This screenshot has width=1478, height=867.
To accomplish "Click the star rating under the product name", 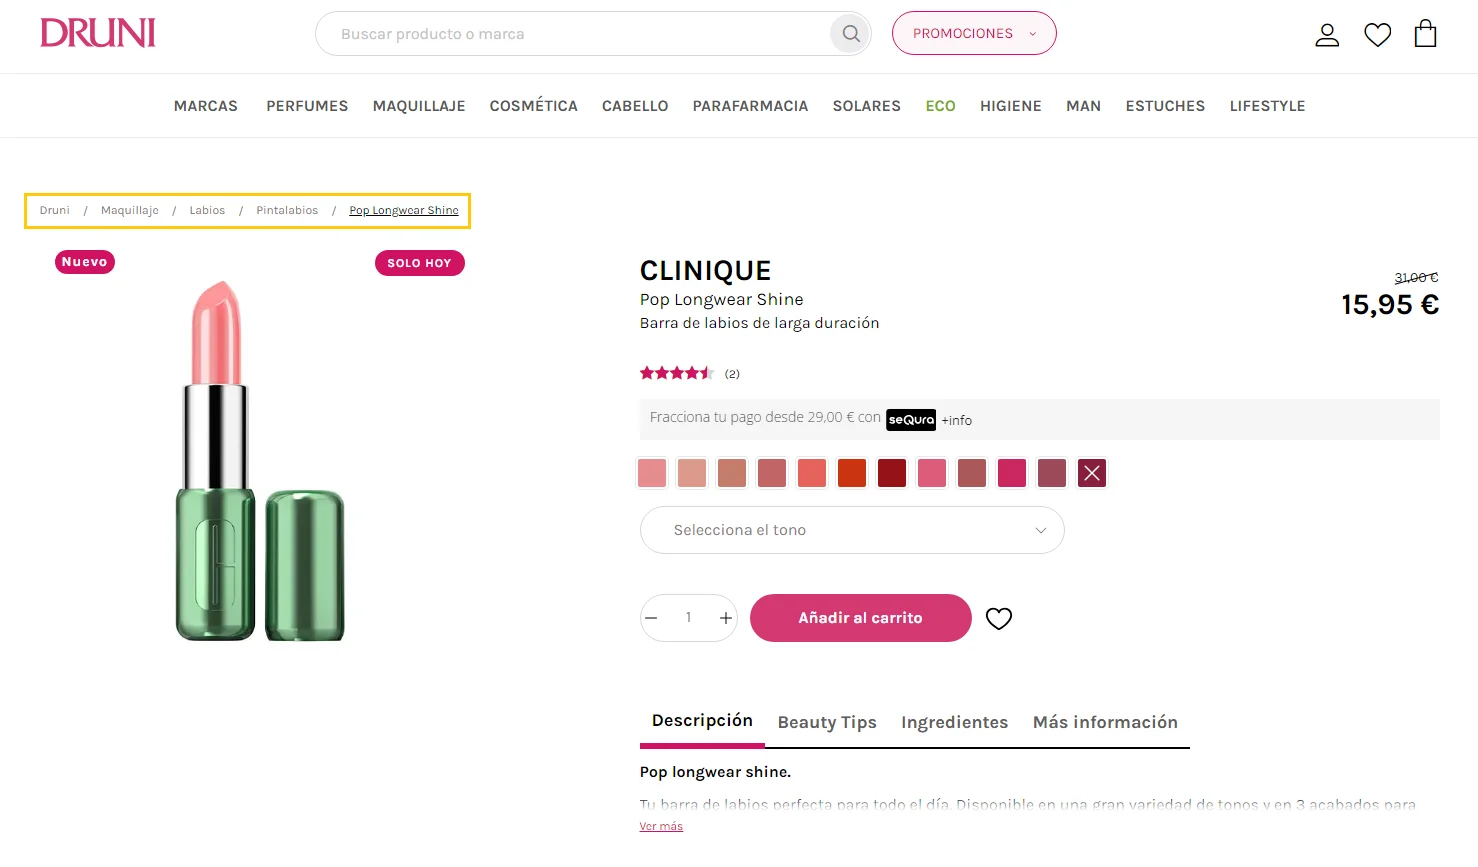I will [676, 372].
